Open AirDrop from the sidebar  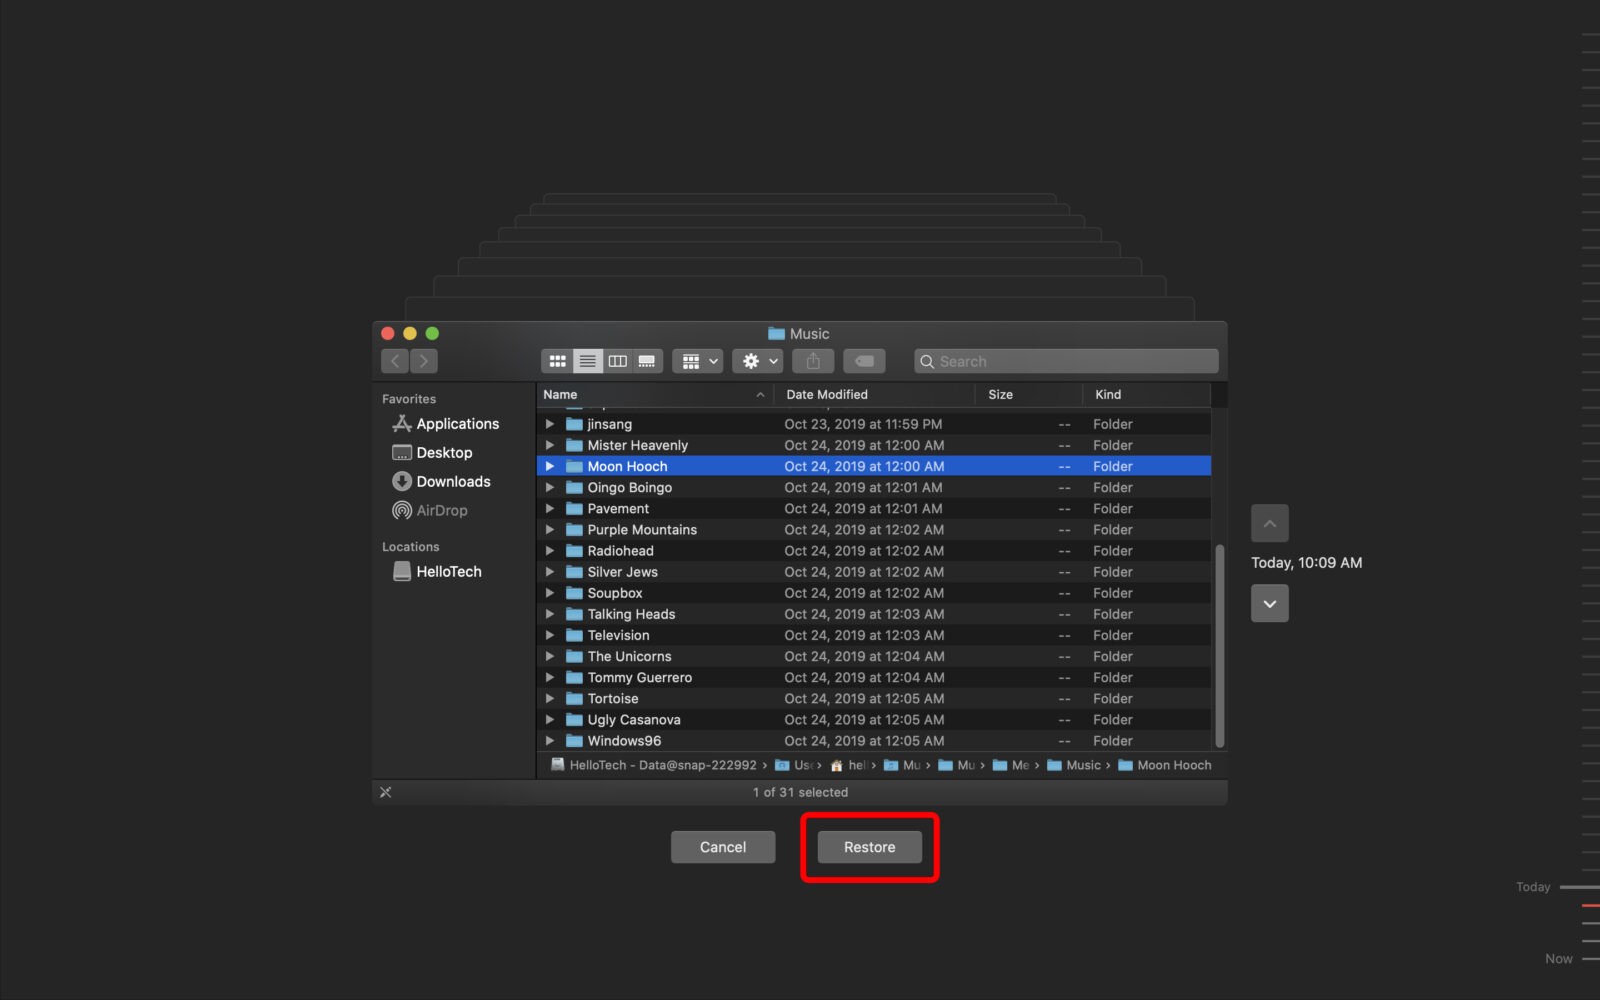click(441, 510)
